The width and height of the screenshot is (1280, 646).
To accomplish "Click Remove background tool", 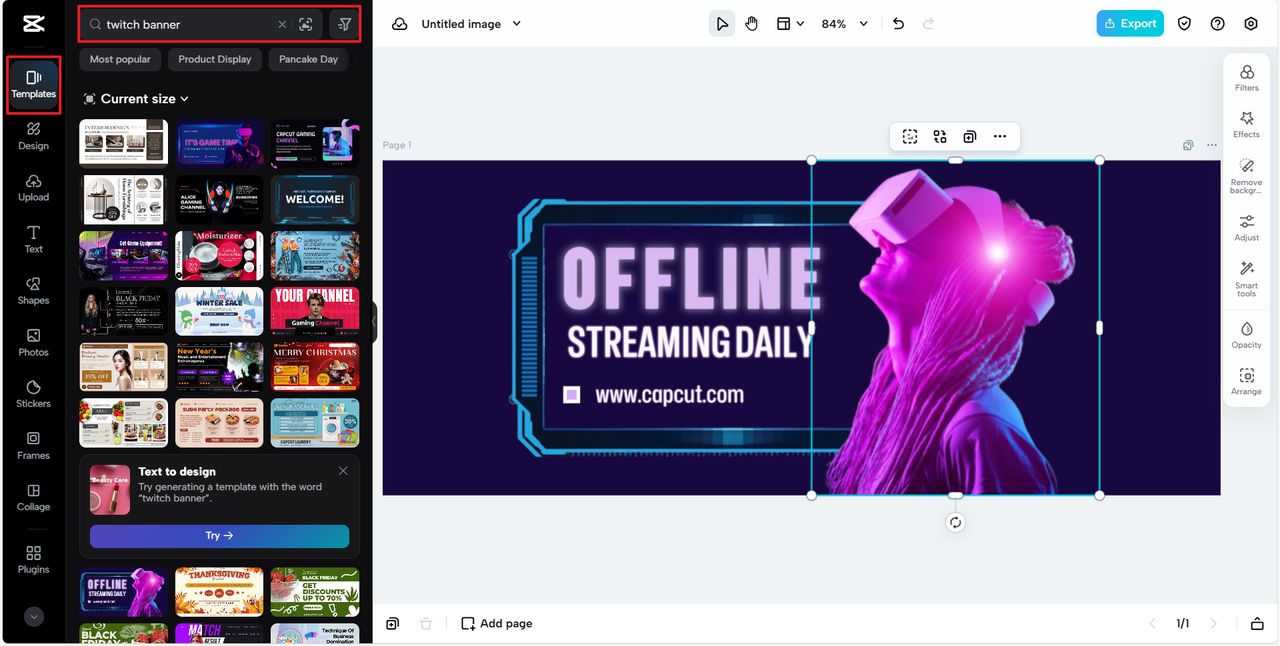I will pyautogui.click(x=1246, y=176).
